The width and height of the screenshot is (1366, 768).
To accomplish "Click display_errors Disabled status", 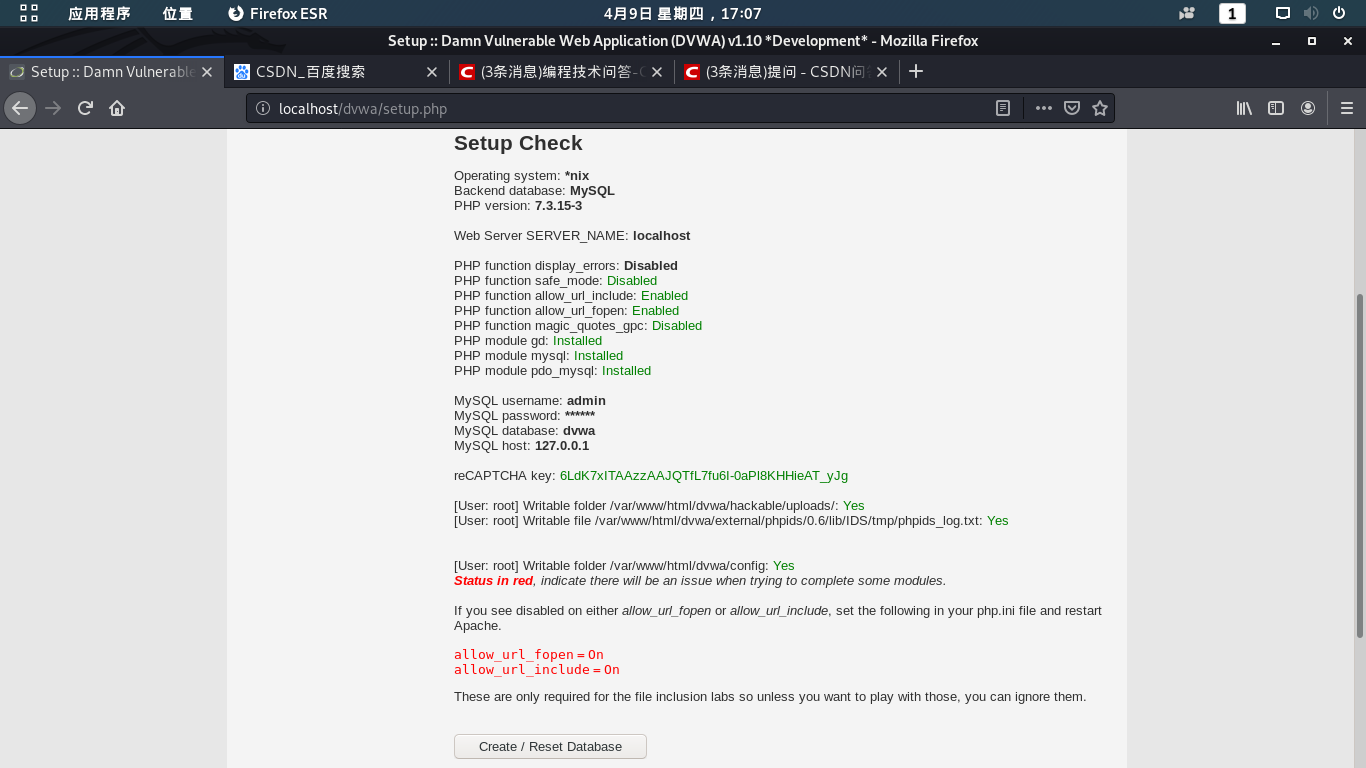I will [x=651, y=266].
